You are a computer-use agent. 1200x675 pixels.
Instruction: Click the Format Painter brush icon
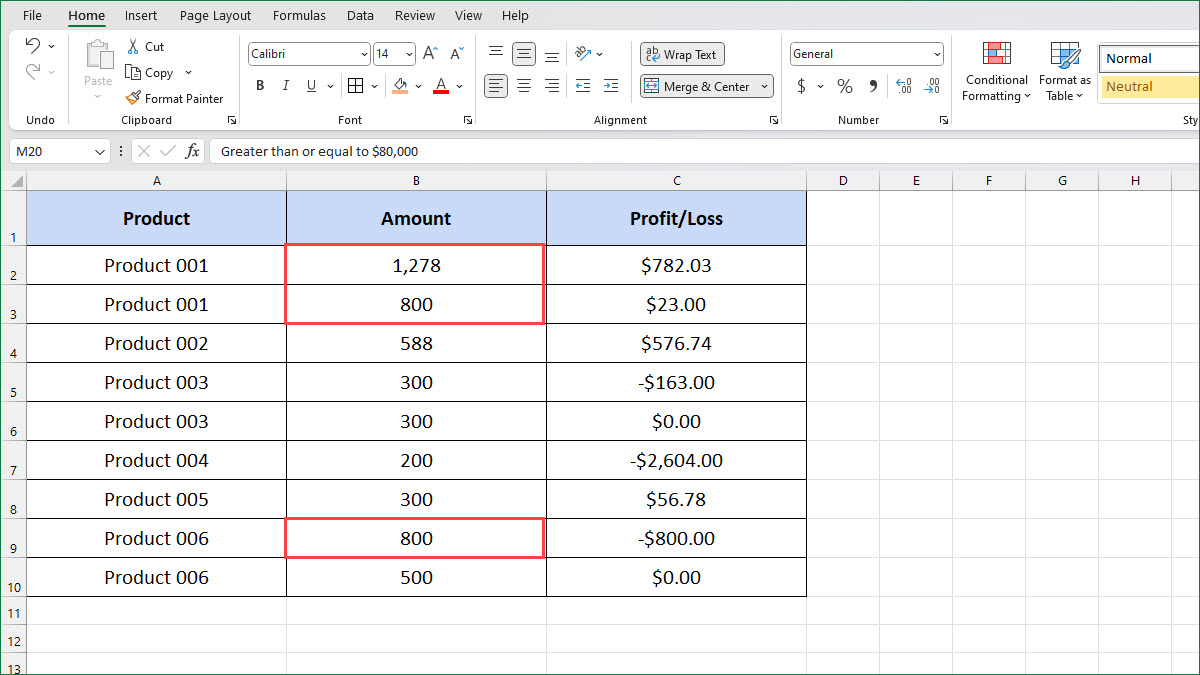(133, 98)
